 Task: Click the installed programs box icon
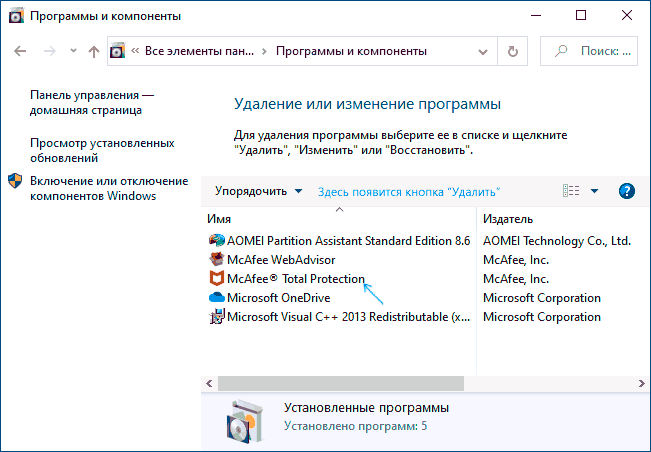click(x=246, y=421)
